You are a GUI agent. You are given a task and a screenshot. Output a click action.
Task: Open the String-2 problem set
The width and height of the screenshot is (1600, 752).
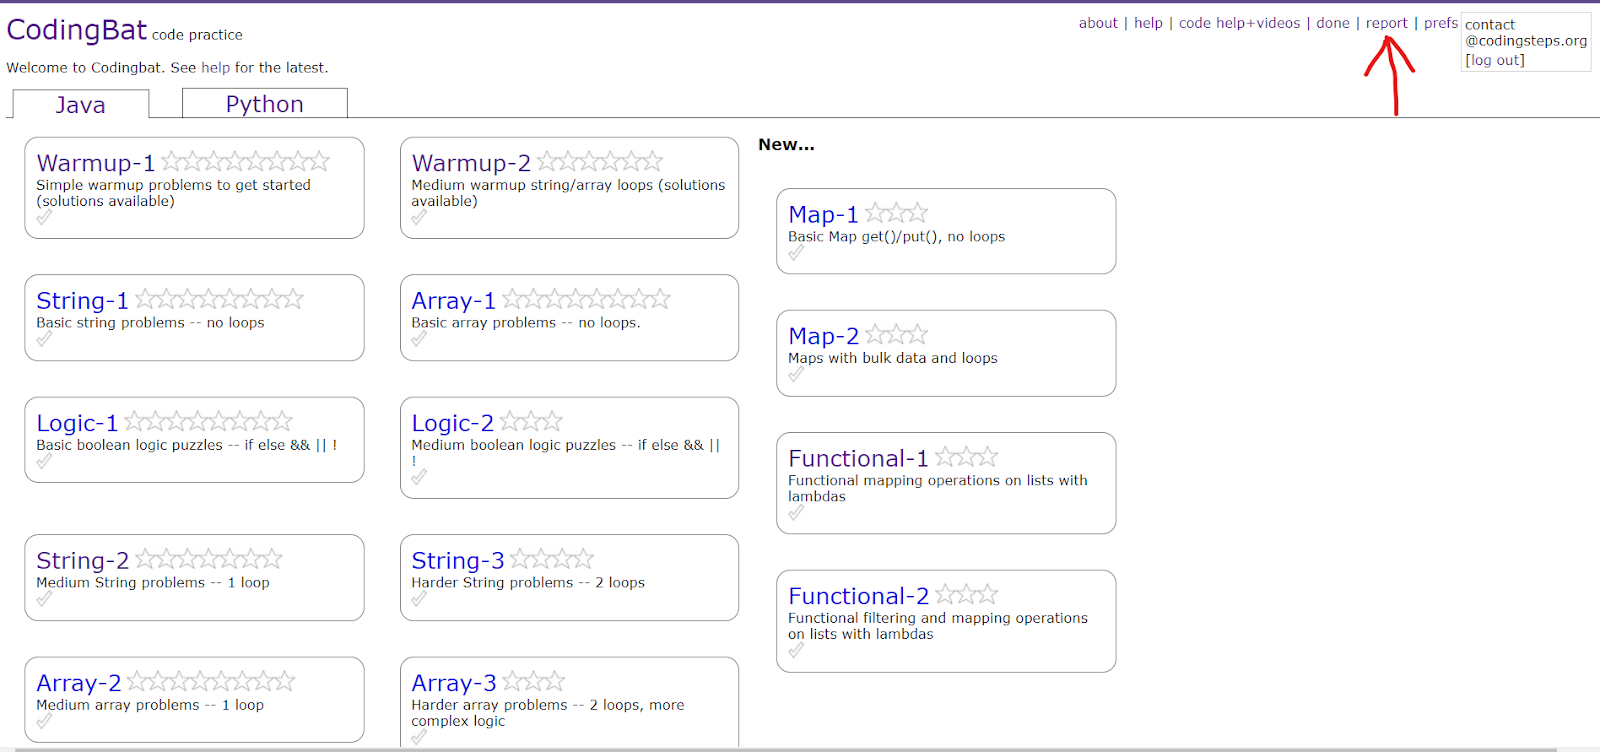[83, 560]
